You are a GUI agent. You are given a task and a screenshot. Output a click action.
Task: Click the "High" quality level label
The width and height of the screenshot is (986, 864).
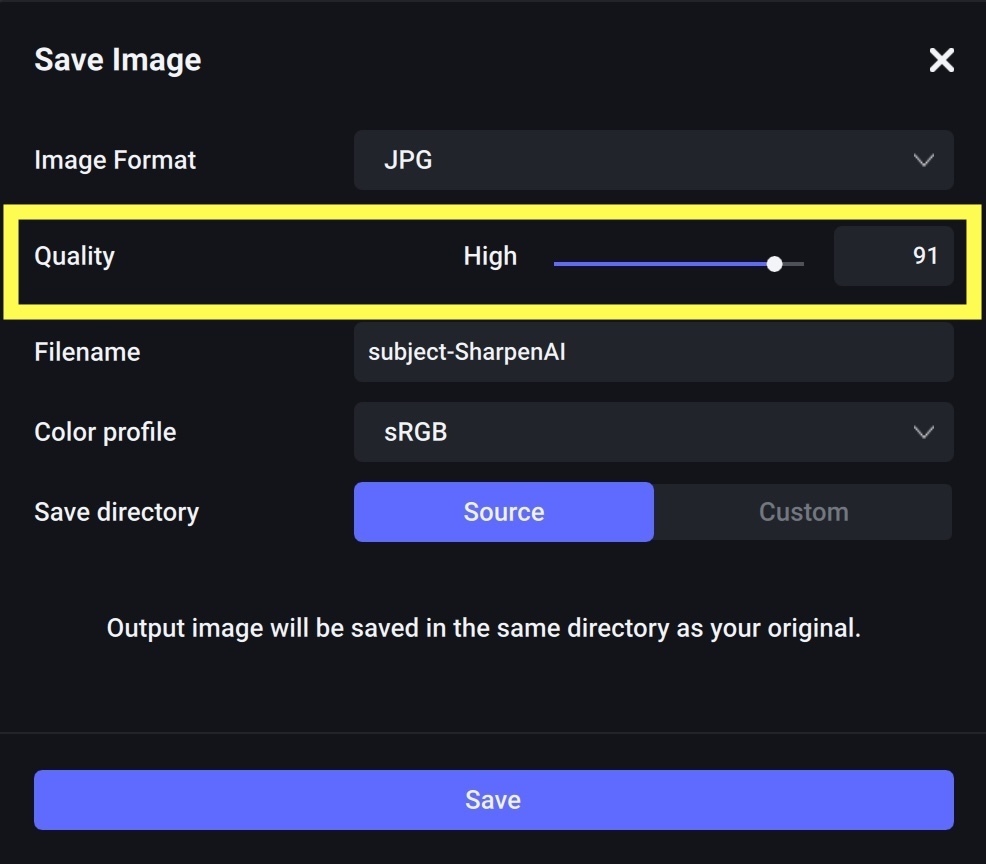(490, 256)
